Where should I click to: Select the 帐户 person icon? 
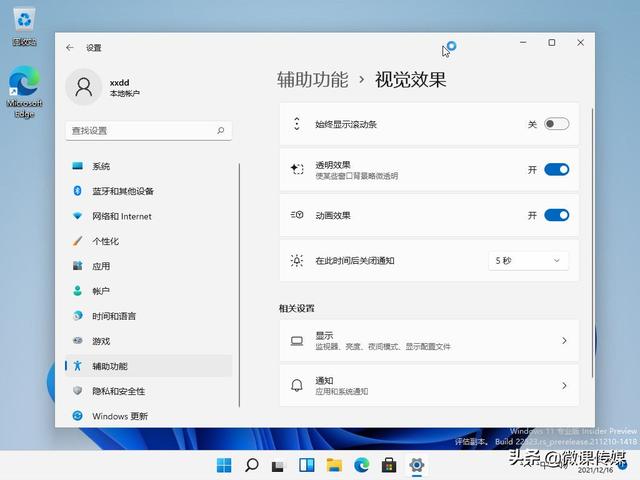click(78, 291)
